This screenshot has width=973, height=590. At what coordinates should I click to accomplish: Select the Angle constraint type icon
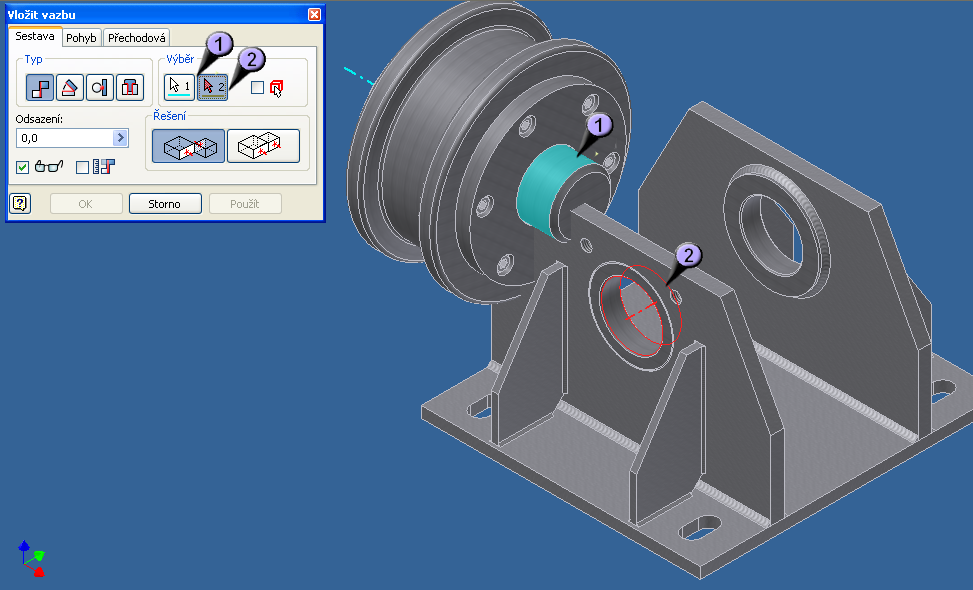[x=70, y=88]
